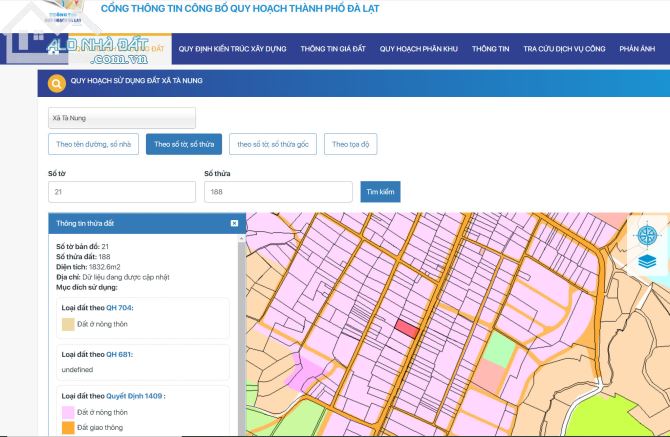Open the Xã Tà Nung dropdown
The height and width of the screenshot is (437, 670).
(x=122, y=118)
